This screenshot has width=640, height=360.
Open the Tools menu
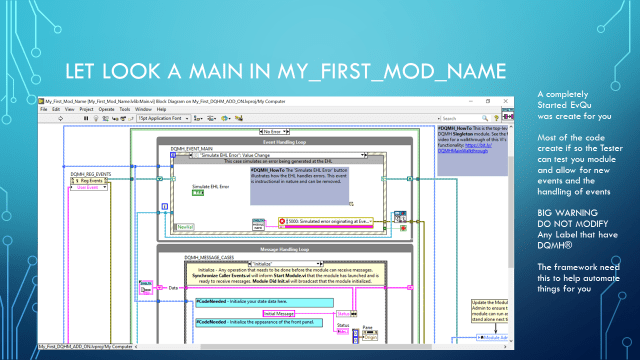[x=124, y=109]
